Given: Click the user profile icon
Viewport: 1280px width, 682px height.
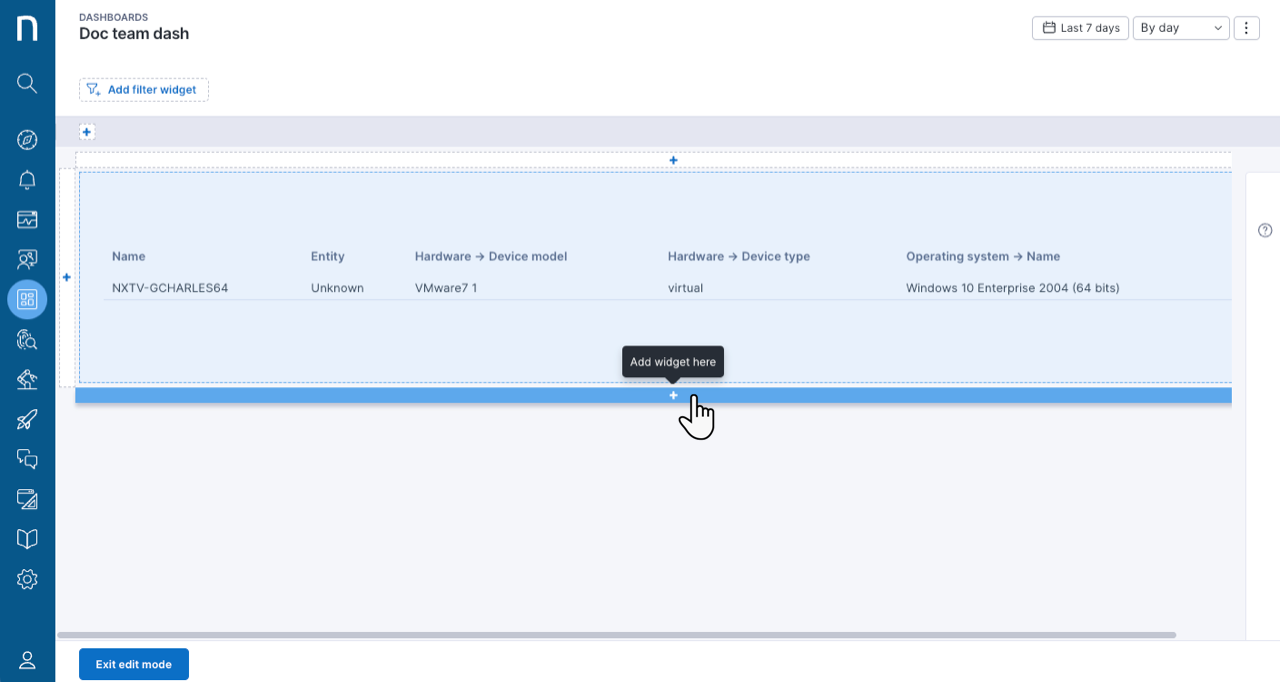Looking at the screenshot, I should tap(27, 660).
